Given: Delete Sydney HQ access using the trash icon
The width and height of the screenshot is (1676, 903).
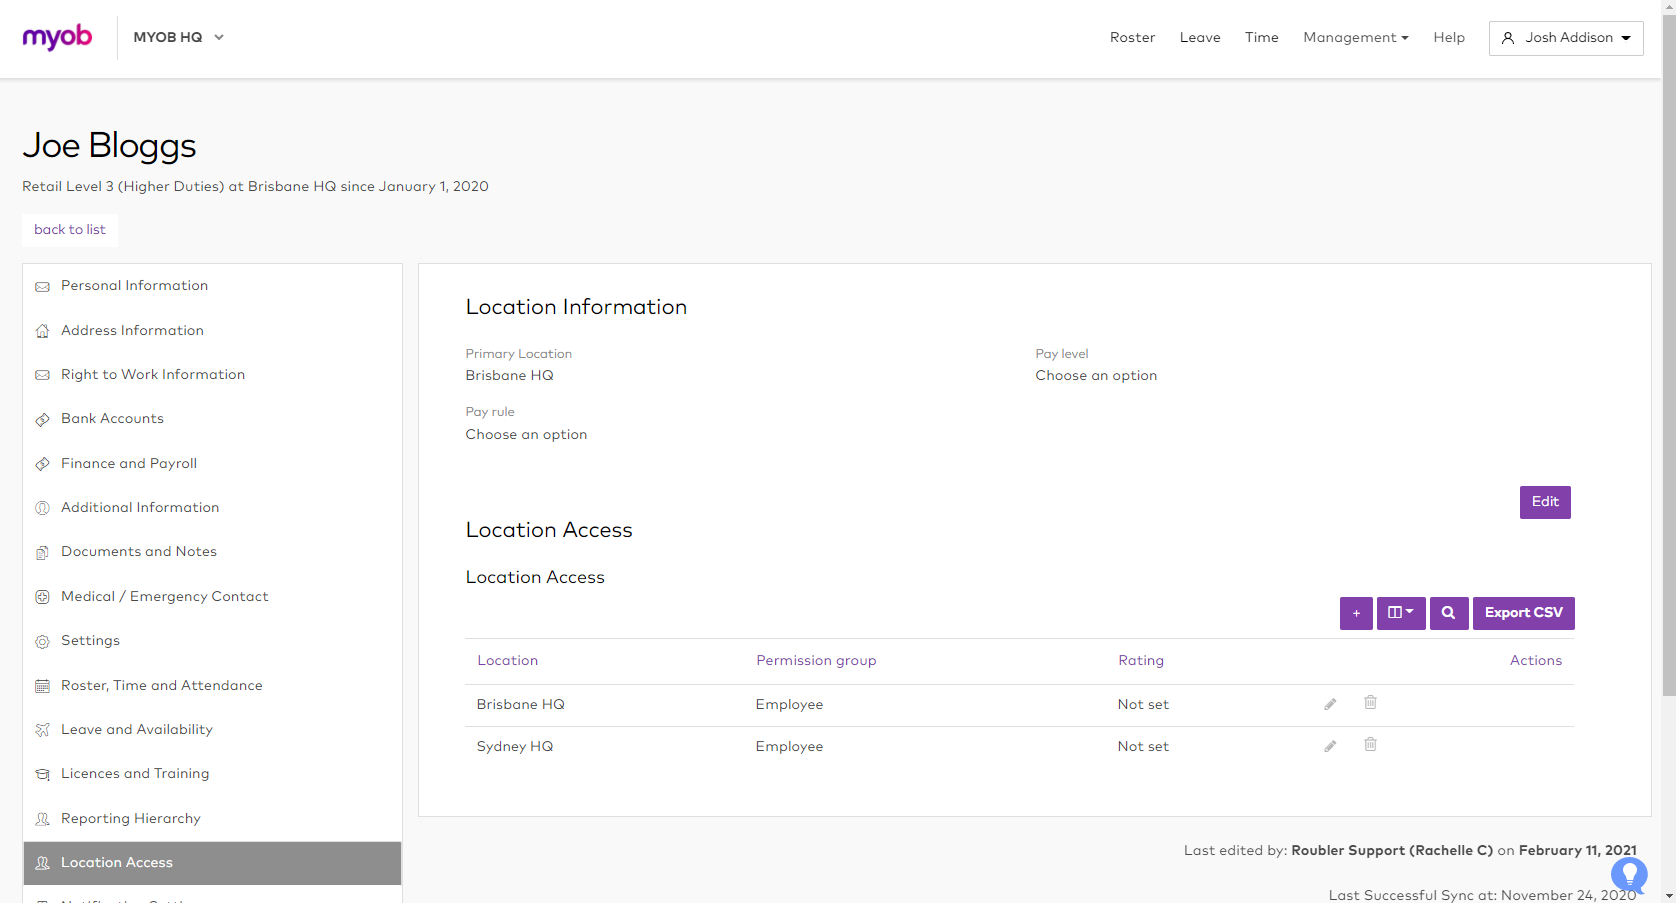Looking at the screenshot, I should 1370,745.
